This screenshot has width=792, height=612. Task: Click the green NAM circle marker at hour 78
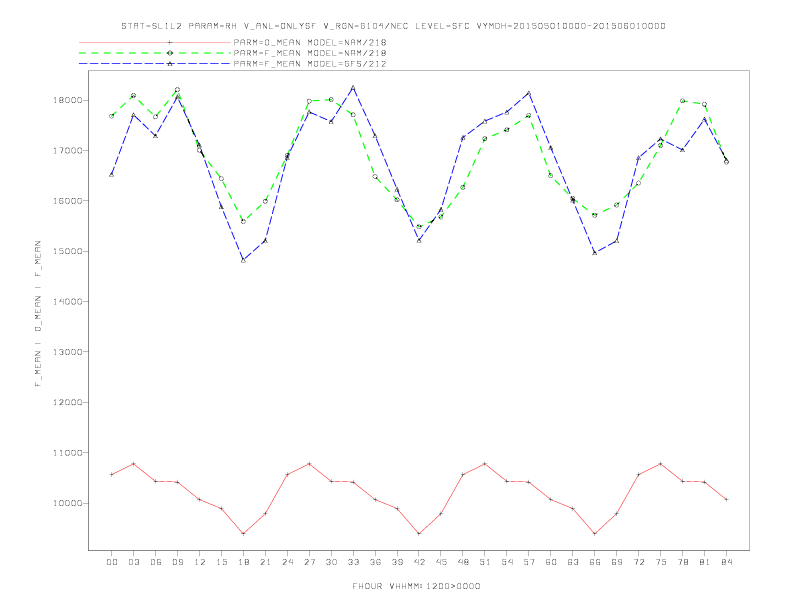tap(683, 101)
